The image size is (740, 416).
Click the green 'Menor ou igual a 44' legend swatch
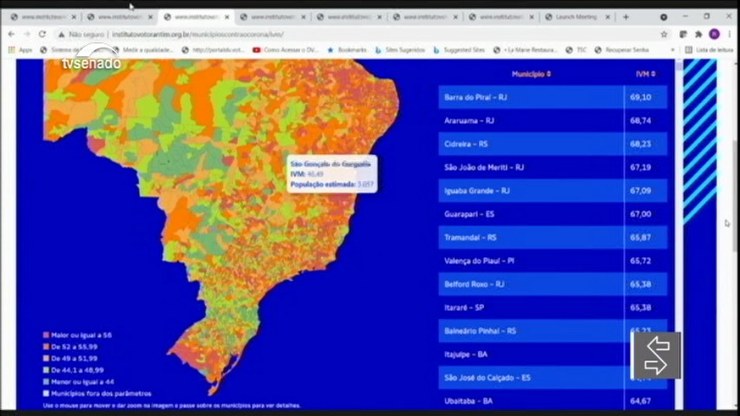46,380
